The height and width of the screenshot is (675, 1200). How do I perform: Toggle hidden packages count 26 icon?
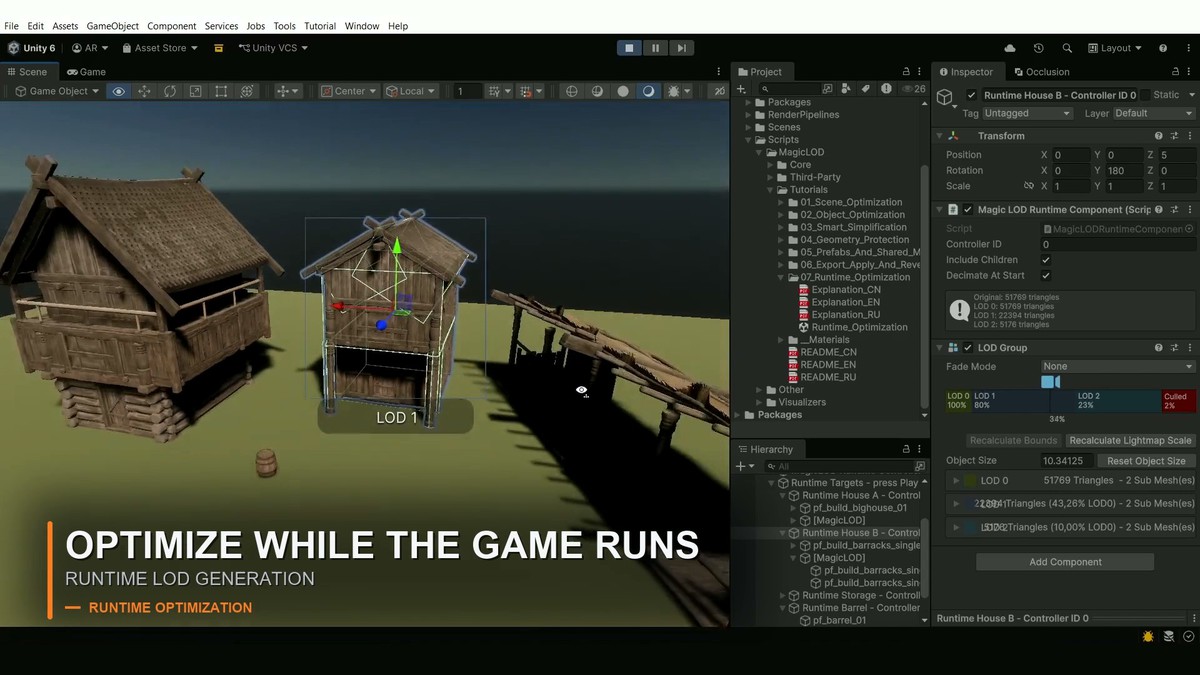click(x=914, y=89)
